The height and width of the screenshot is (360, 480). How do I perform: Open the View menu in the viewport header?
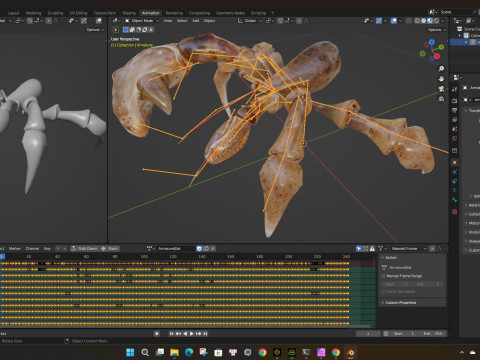point(168,21)
